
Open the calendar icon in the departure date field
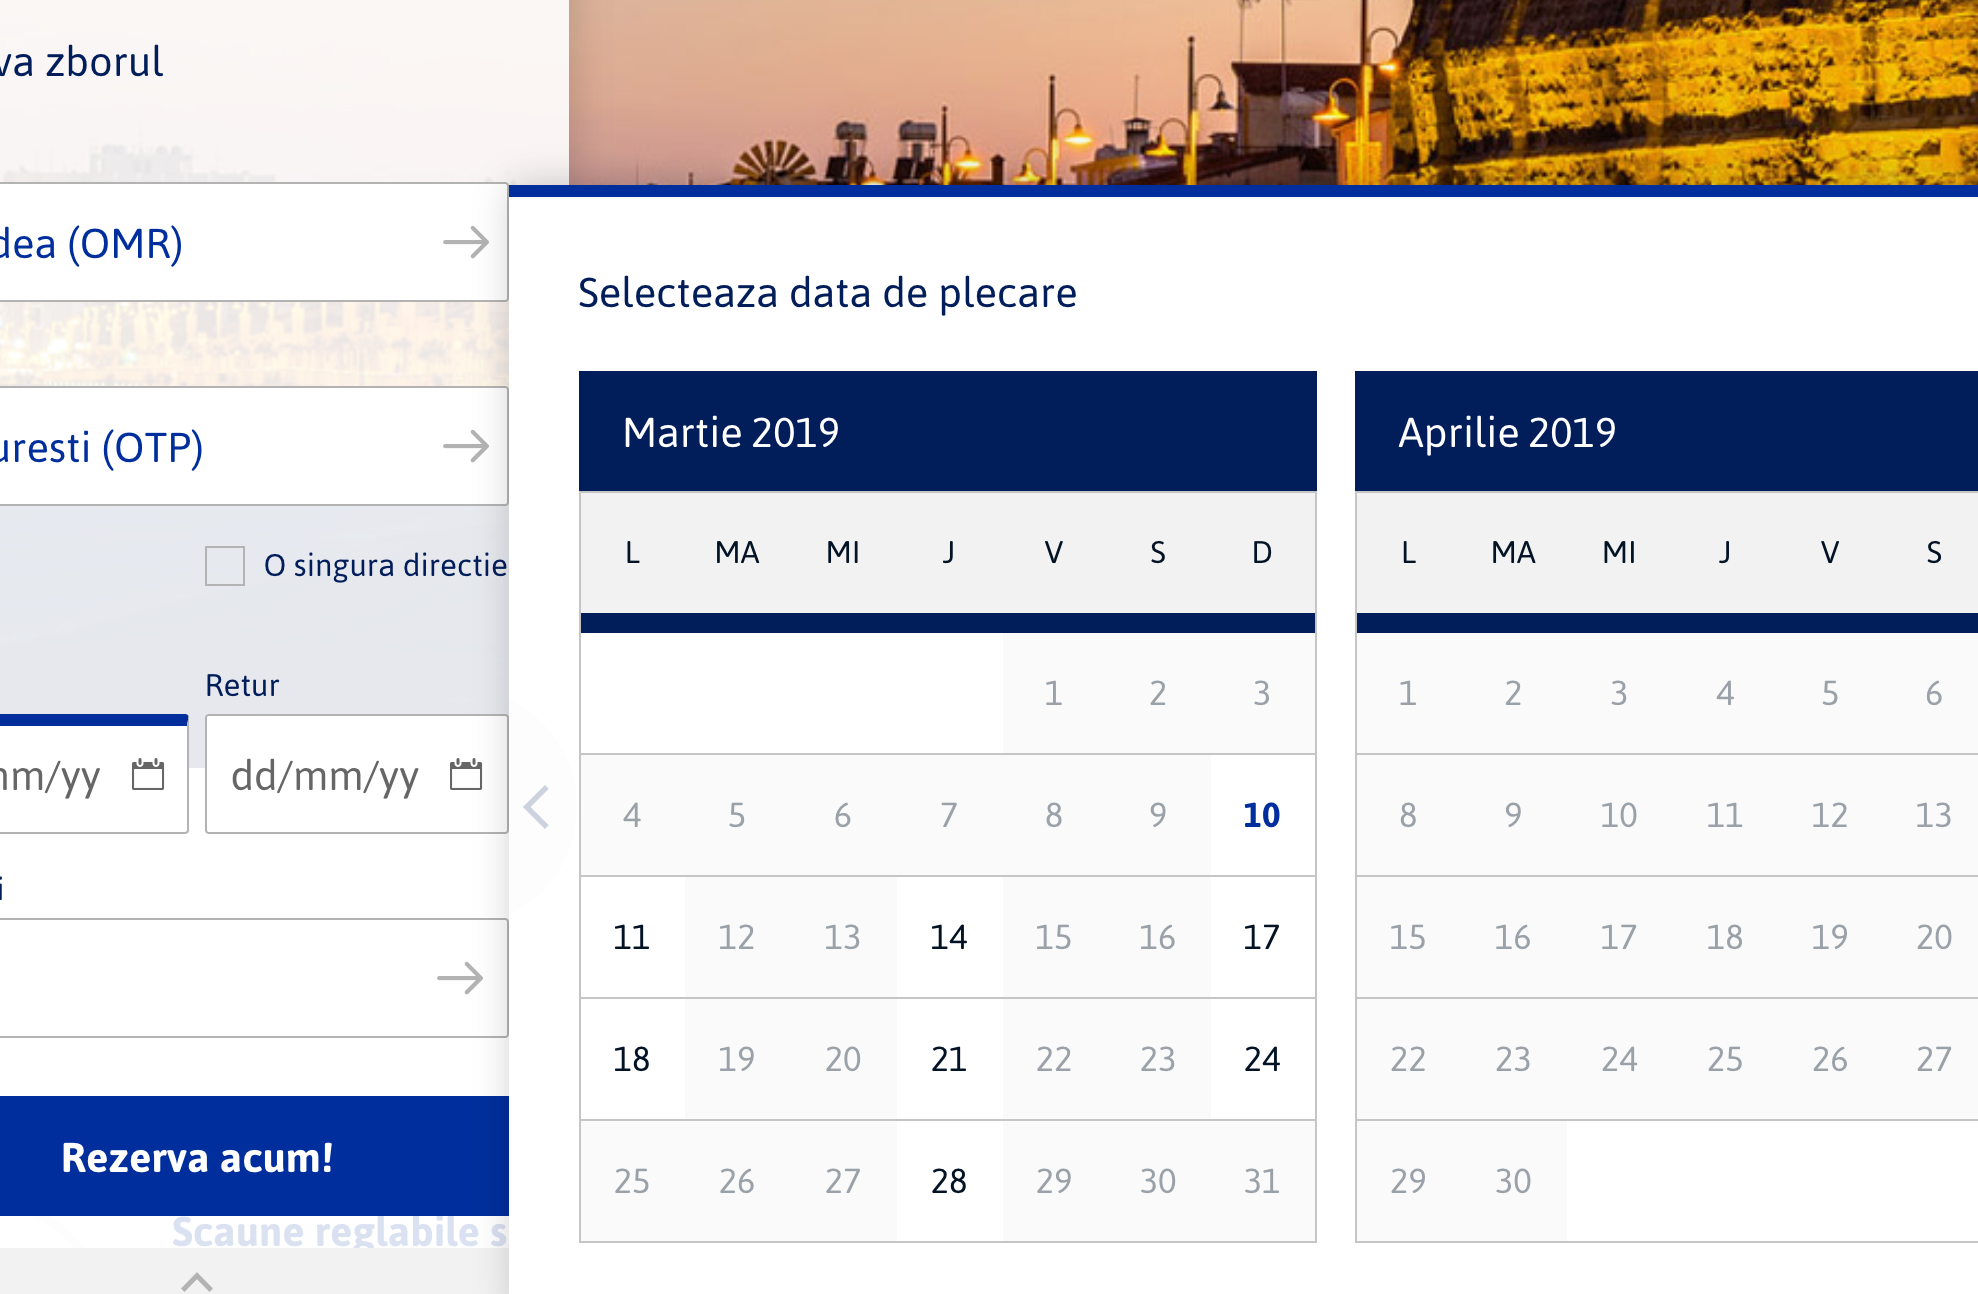148,774
